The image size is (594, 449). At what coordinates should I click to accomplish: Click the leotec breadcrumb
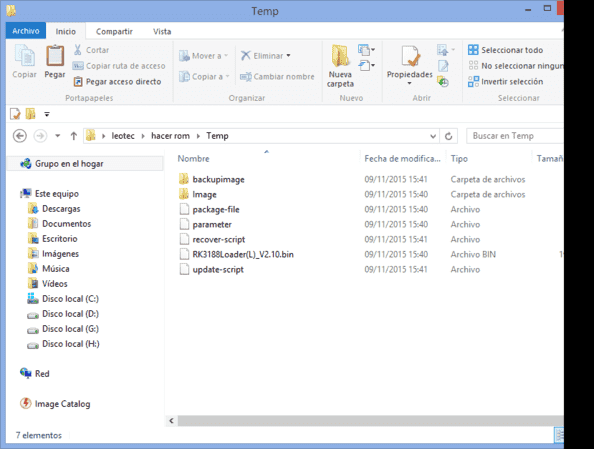(x=123, y=136)
